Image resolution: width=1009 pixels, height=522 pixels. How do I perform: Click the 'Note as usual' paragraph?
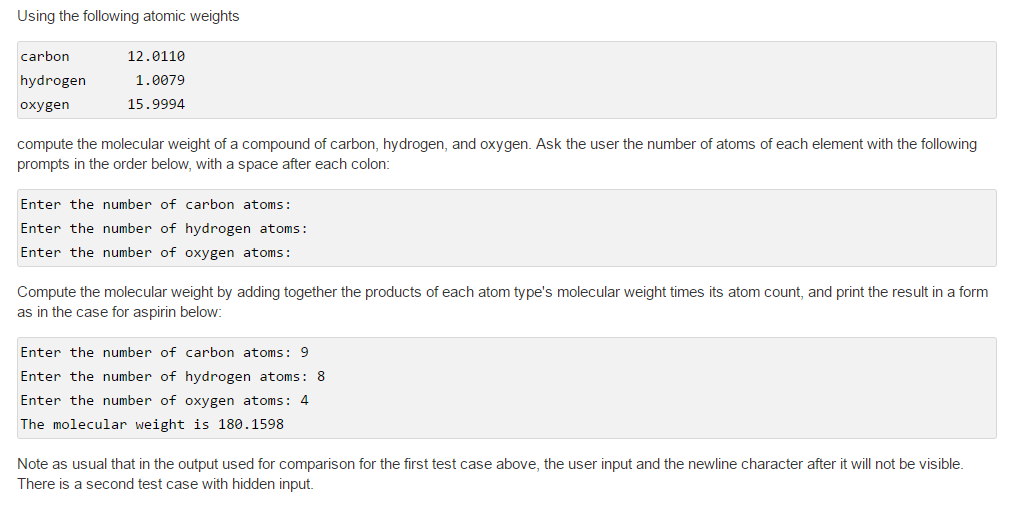(x=490, y=474)
